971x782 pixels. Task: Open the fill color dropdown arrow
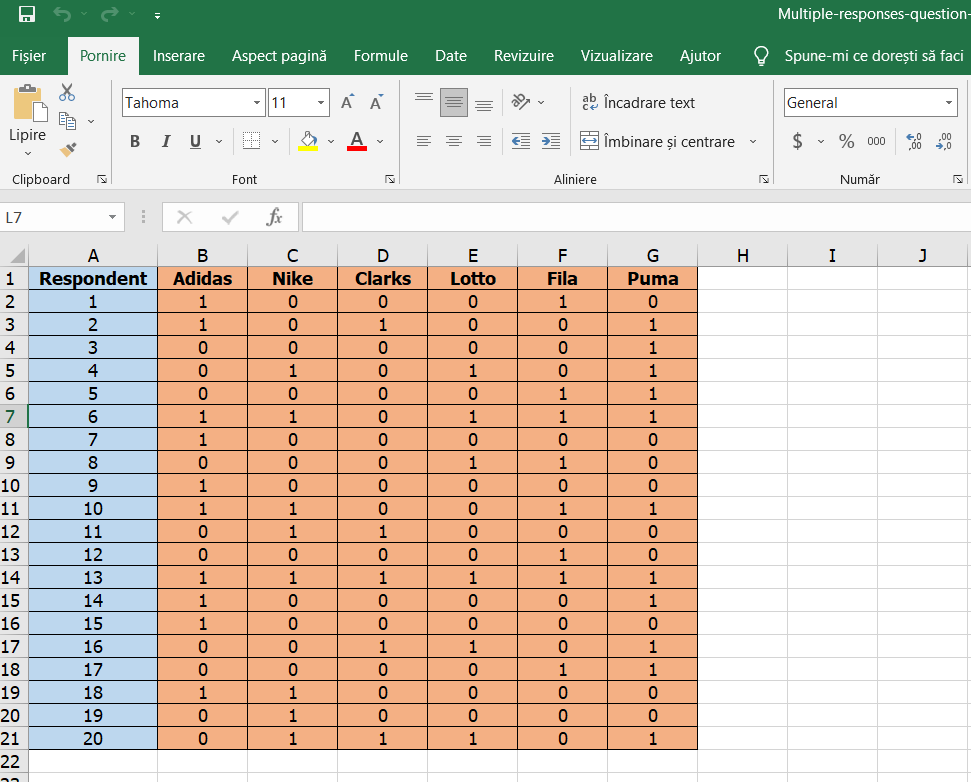click(331, 142)
